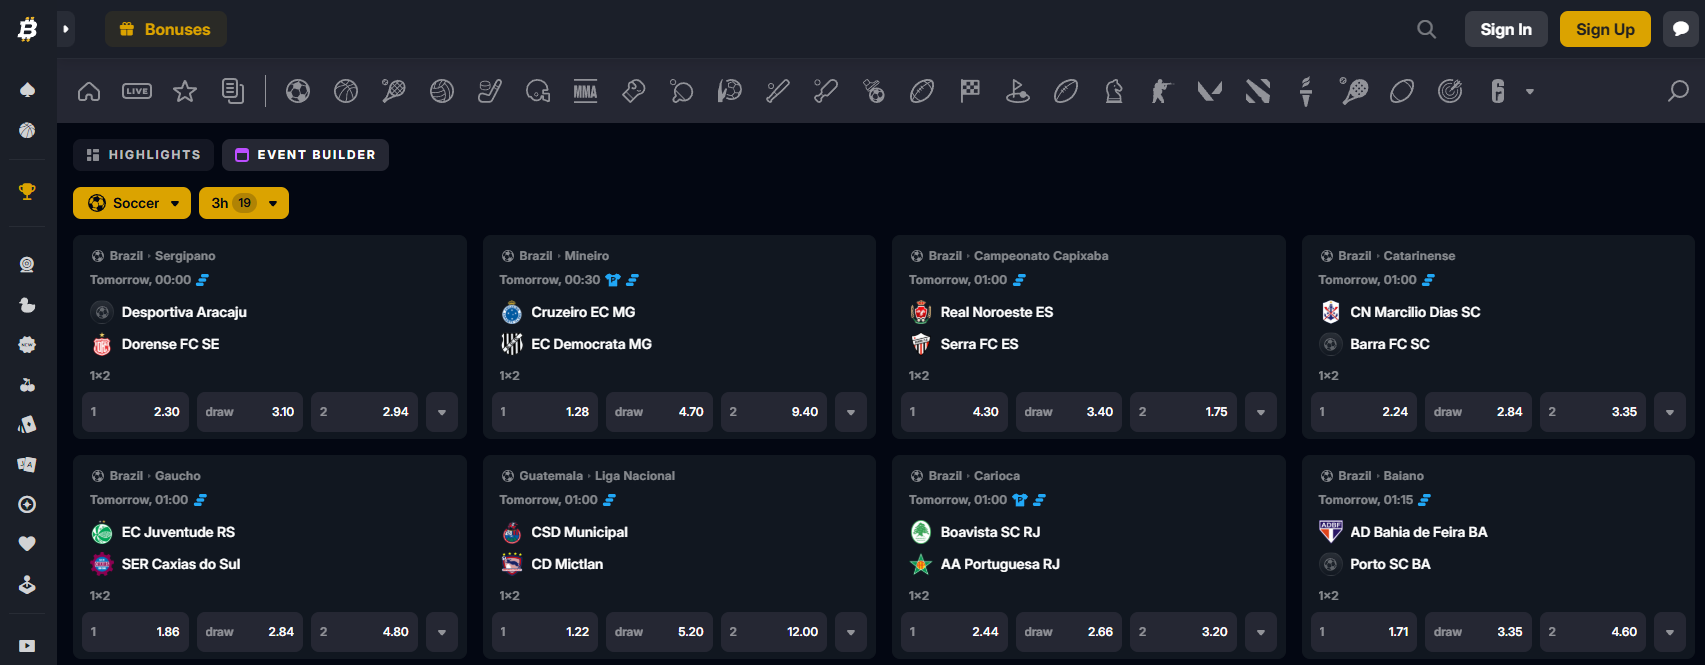Bet on Desportiva Aracaju win at 2.30

[135, 412]
